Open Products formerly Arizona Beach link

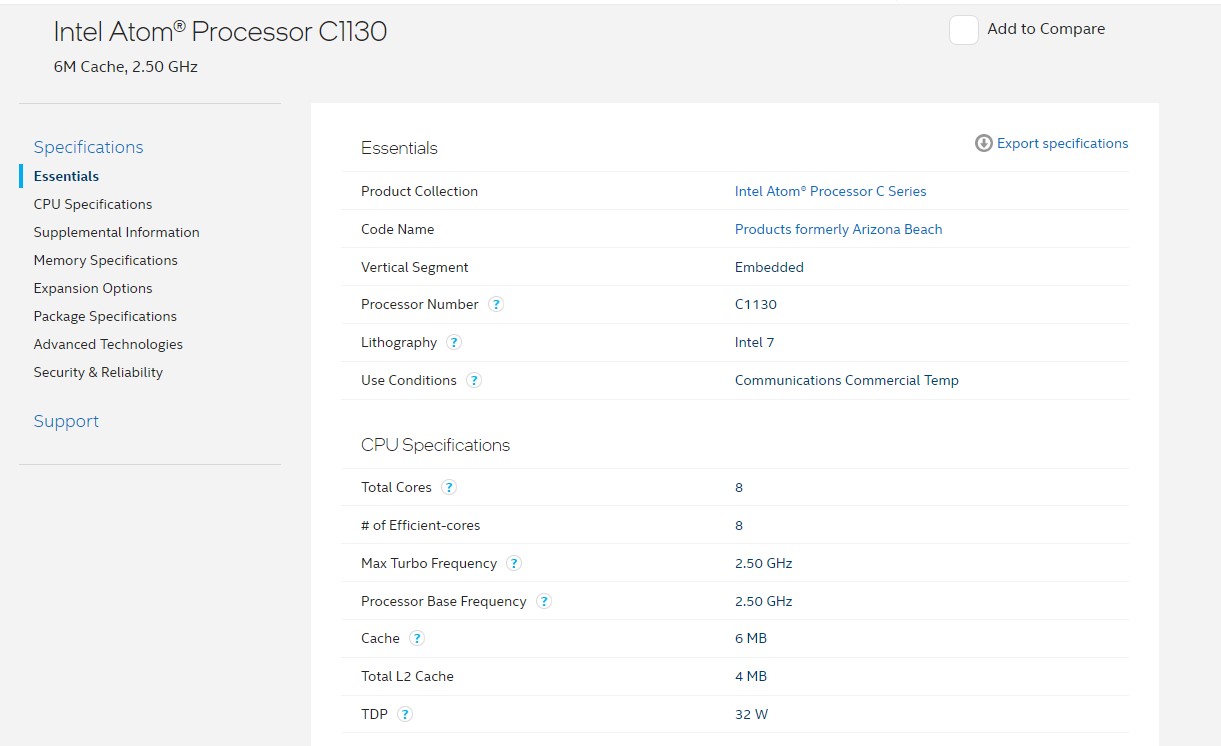pos(838,229)
